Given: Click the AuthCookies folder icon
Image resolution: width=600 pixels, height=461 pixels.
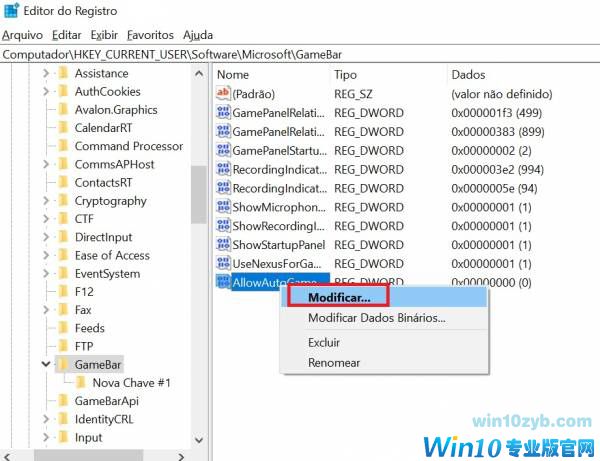Looking at the screenshot, I should coord(64,91).
